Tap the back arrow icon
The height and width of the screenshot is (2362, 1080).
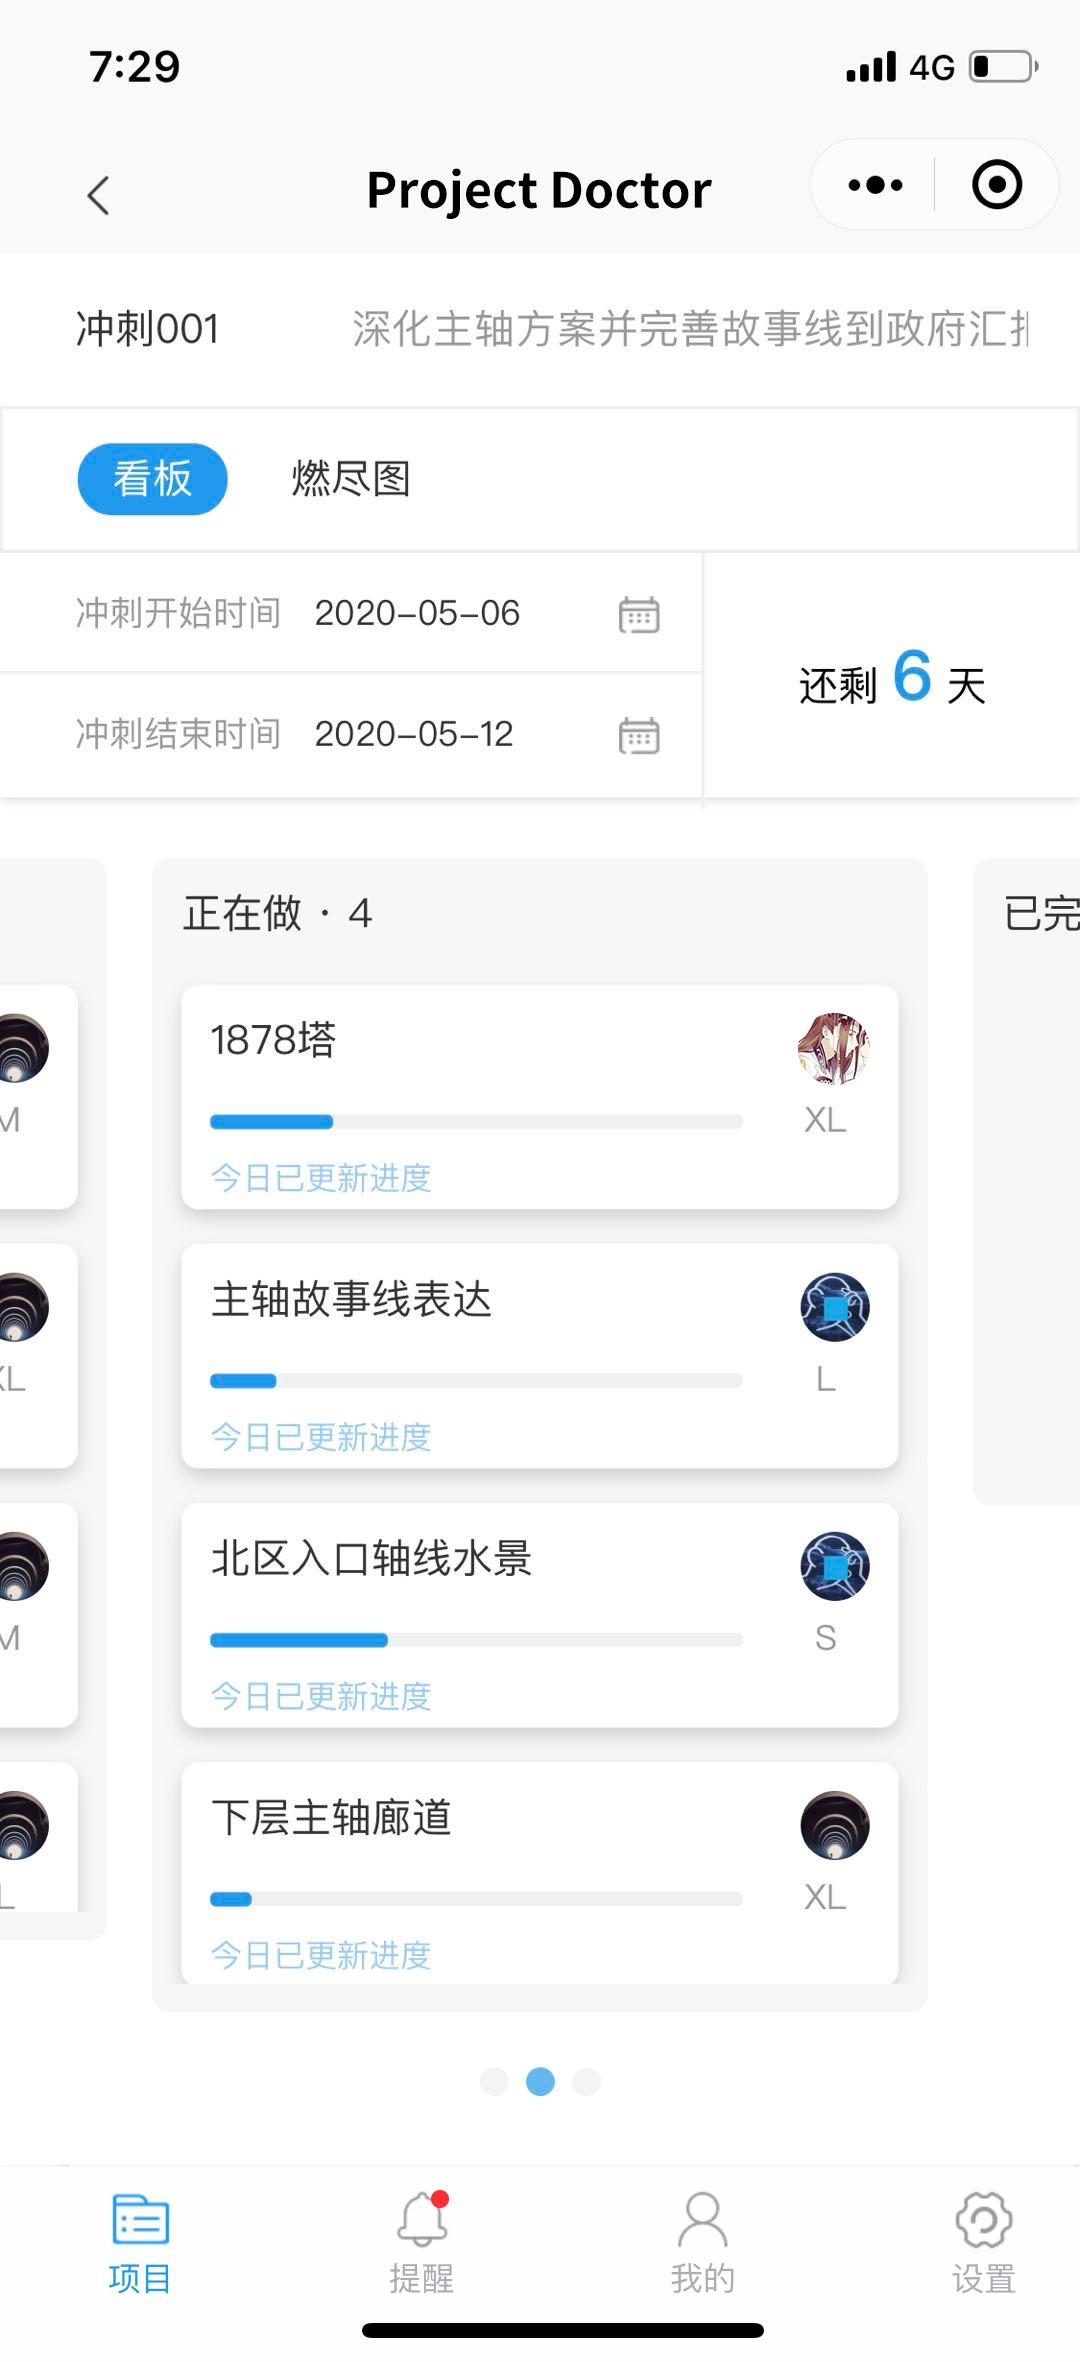(x=98, y=195)
